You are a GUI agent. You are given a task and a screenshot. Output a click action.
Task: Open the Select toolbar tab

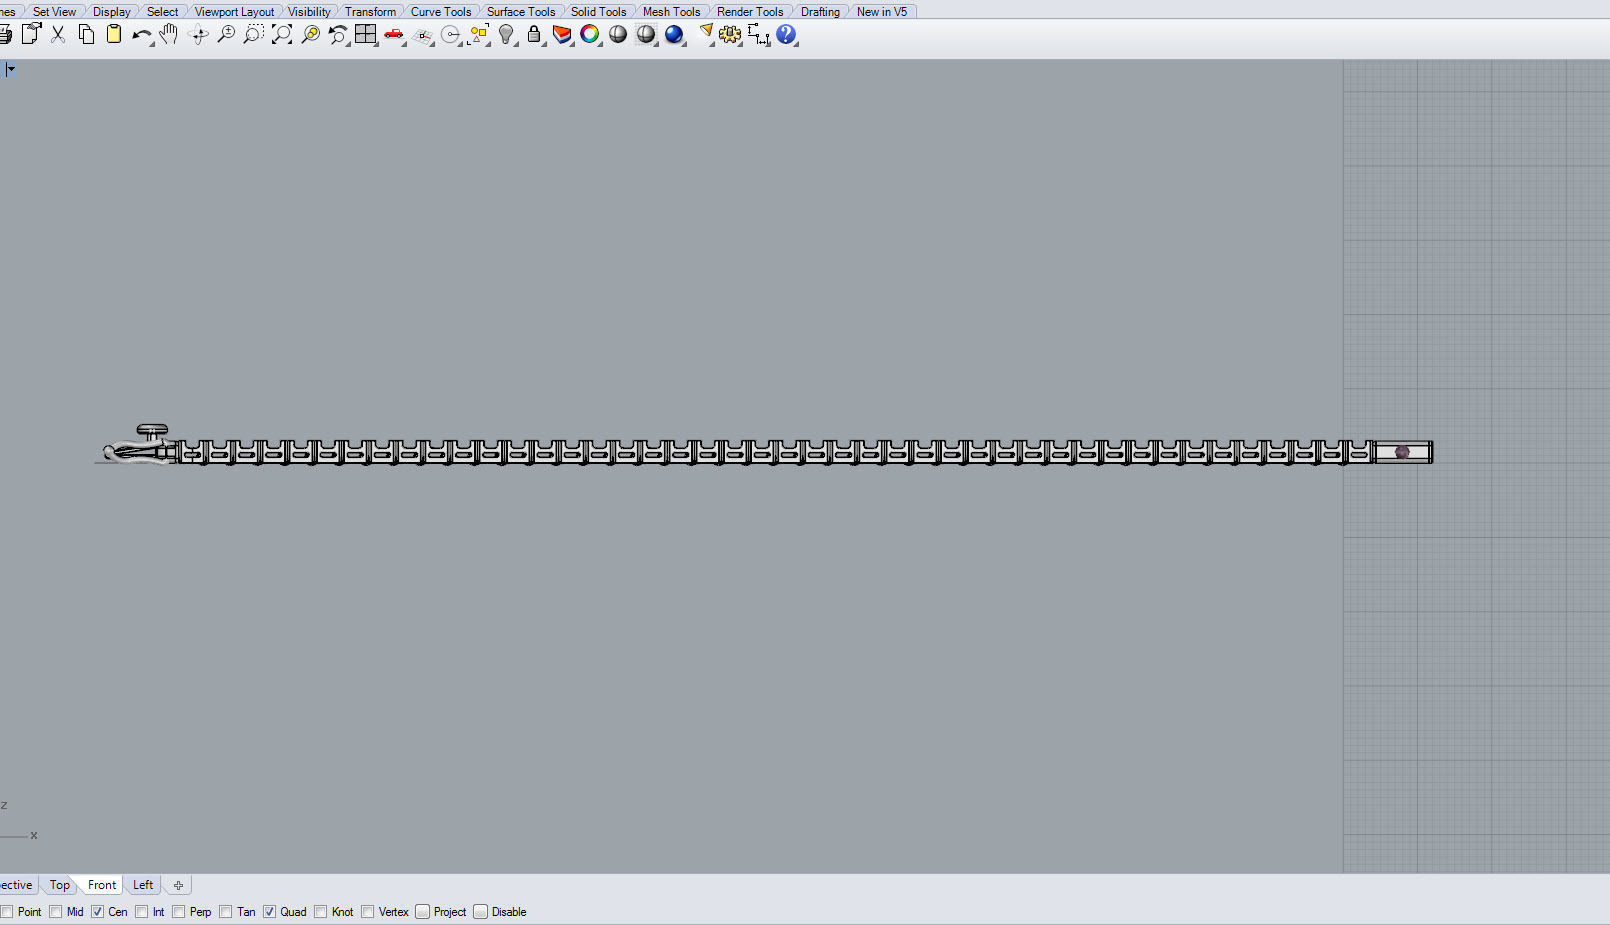pos(162,12)
